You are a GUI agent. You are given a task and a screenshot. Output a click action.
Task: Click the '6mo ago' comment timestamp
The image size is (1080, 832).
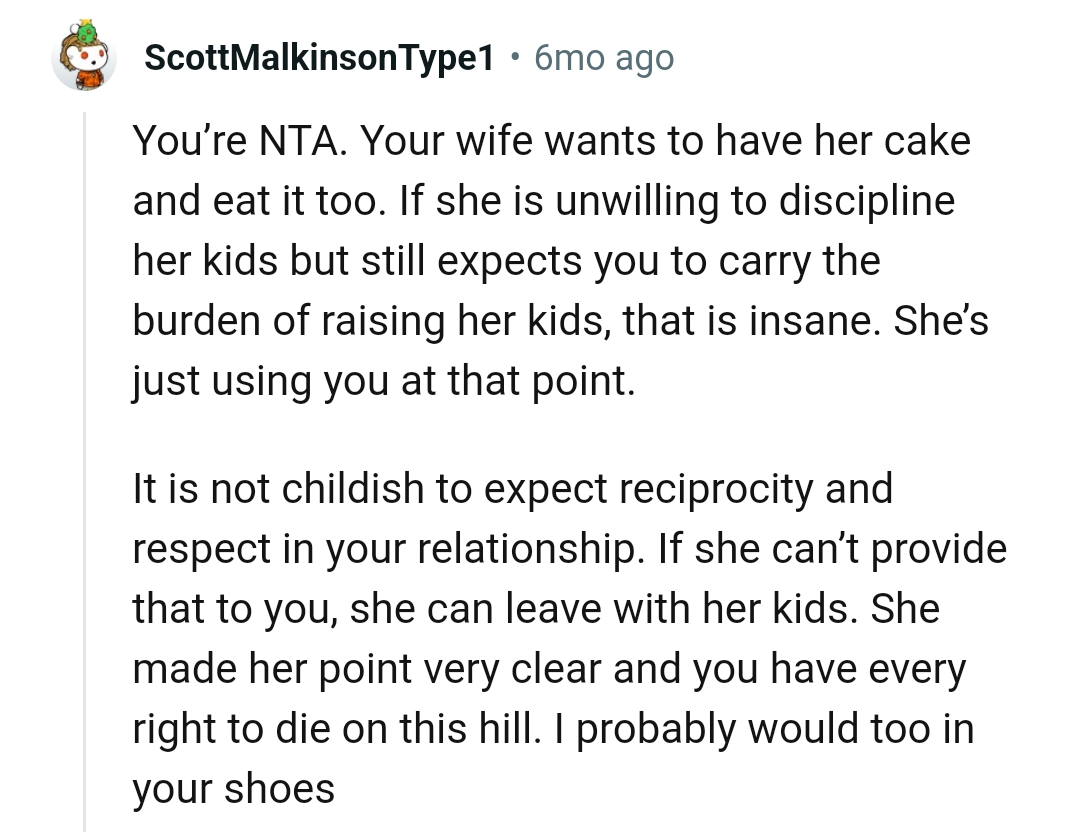pos(604,59)
